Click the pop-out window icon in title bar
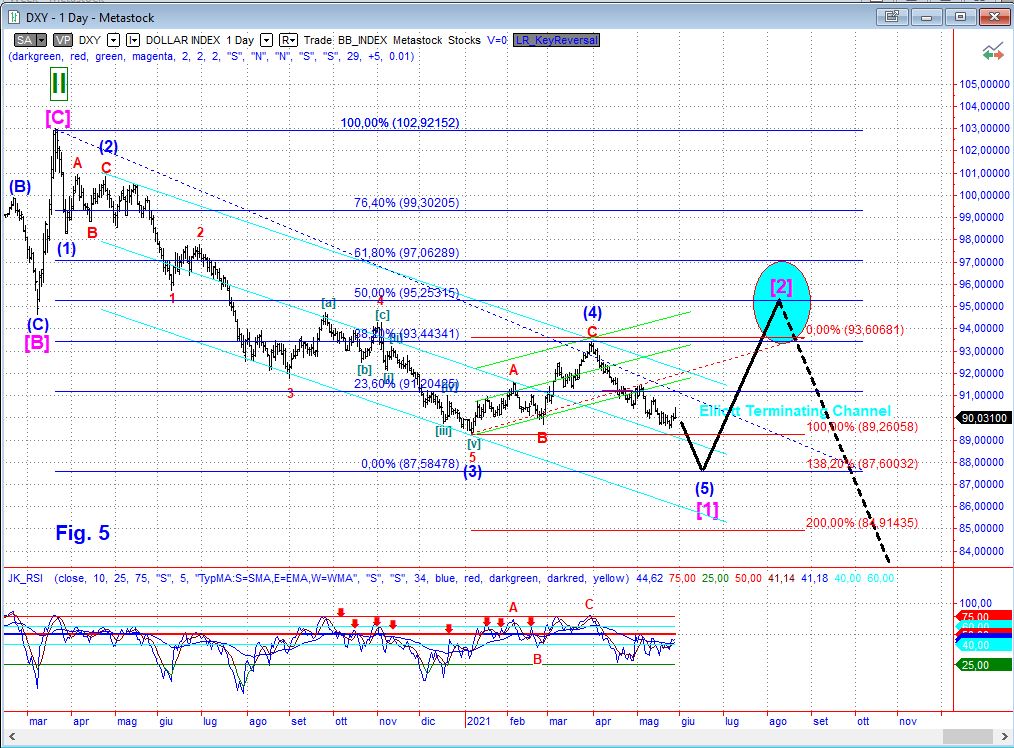Image resolution: width=1014 pixels, height=748 pixels. coord(887,17)
